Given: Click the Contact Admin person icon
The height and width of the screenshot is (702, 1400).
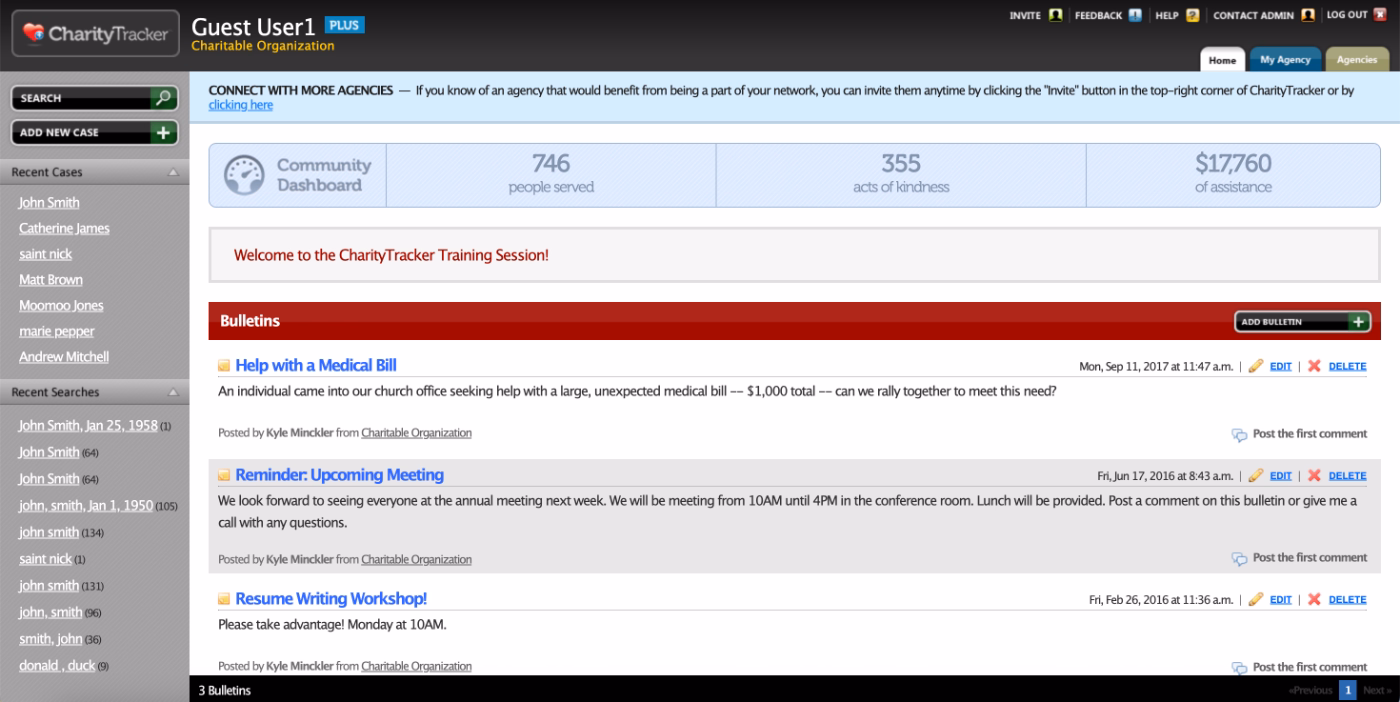Looking at the screenshot, I should (x=1307, y=15).
